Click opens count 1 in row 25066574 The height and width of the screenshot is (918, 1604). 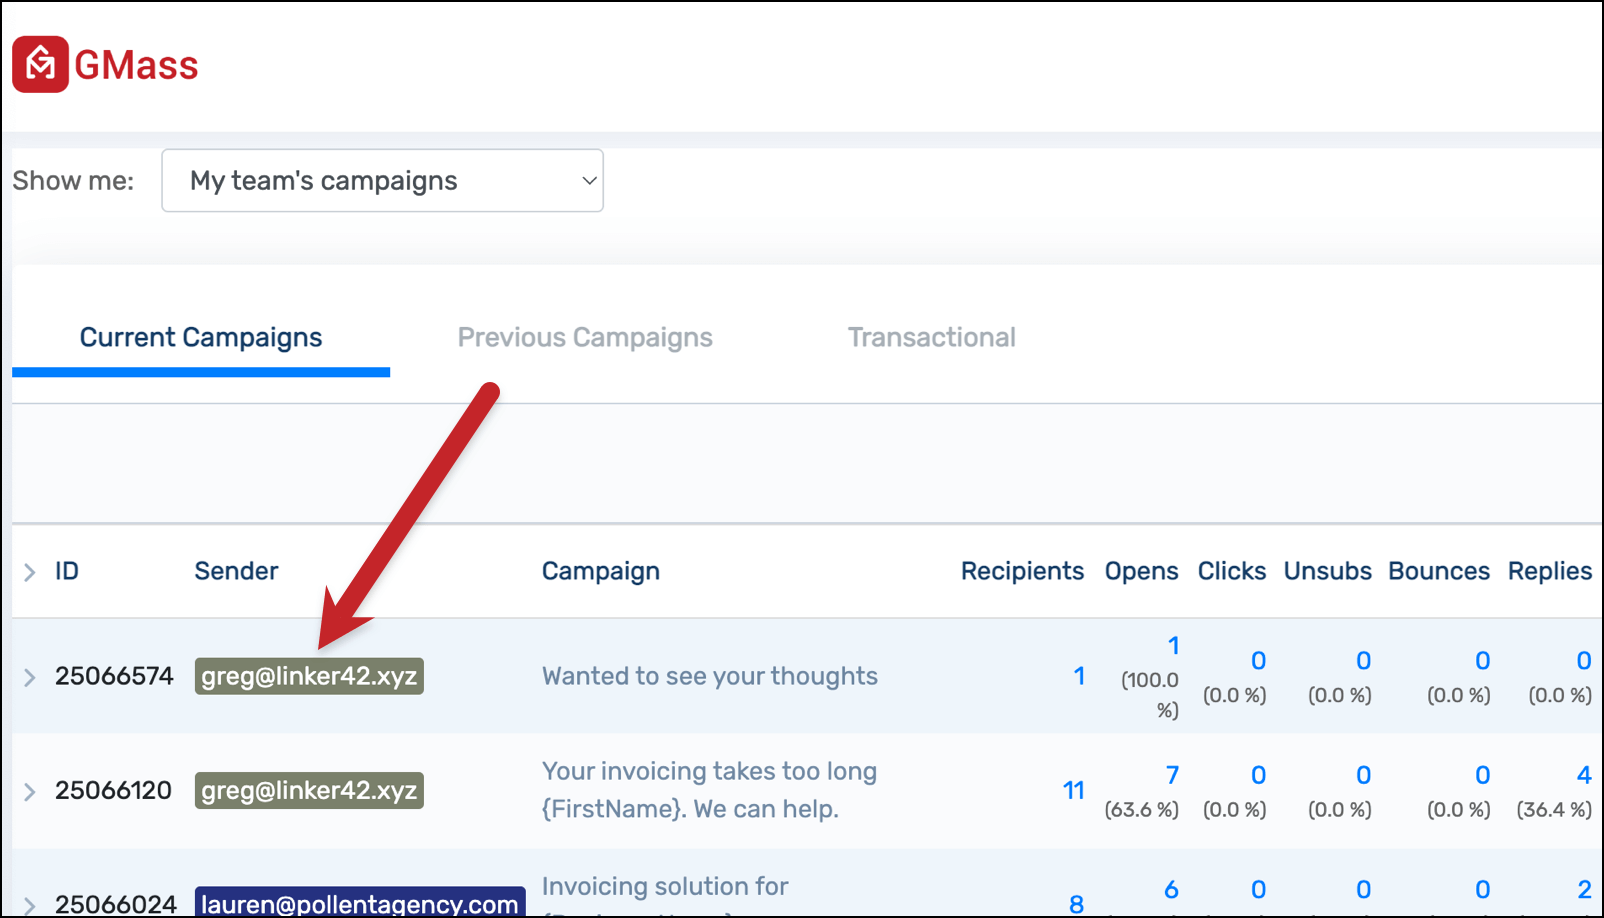[x=1174, y=646]
